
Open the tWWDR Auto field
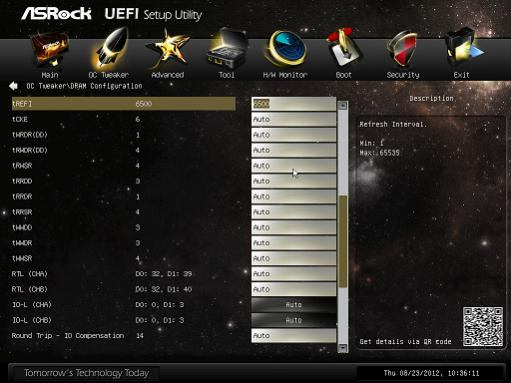coord(294,243)
